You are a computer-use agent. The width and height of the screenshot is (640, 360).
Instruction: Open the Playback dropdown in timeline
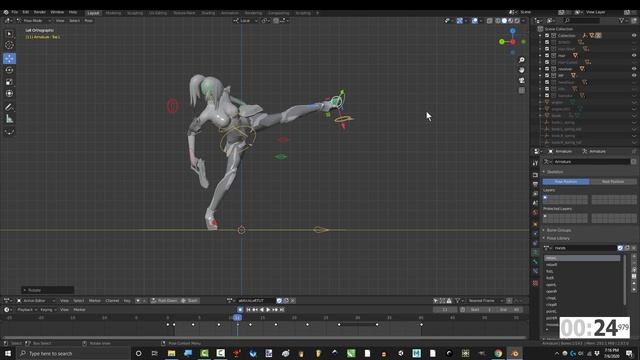[x=27, y=310]
